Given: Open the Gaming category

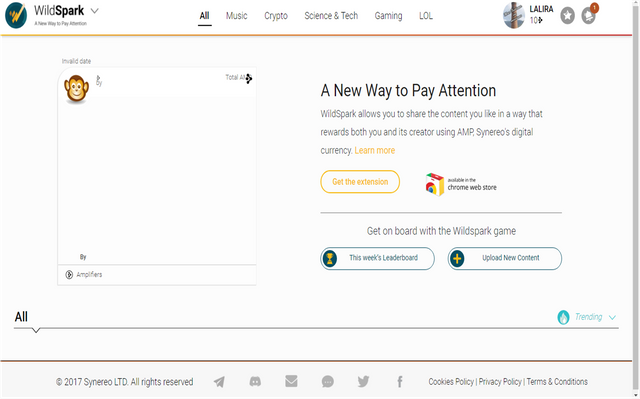Looking at the screenshot, I should tap(388, 16).
